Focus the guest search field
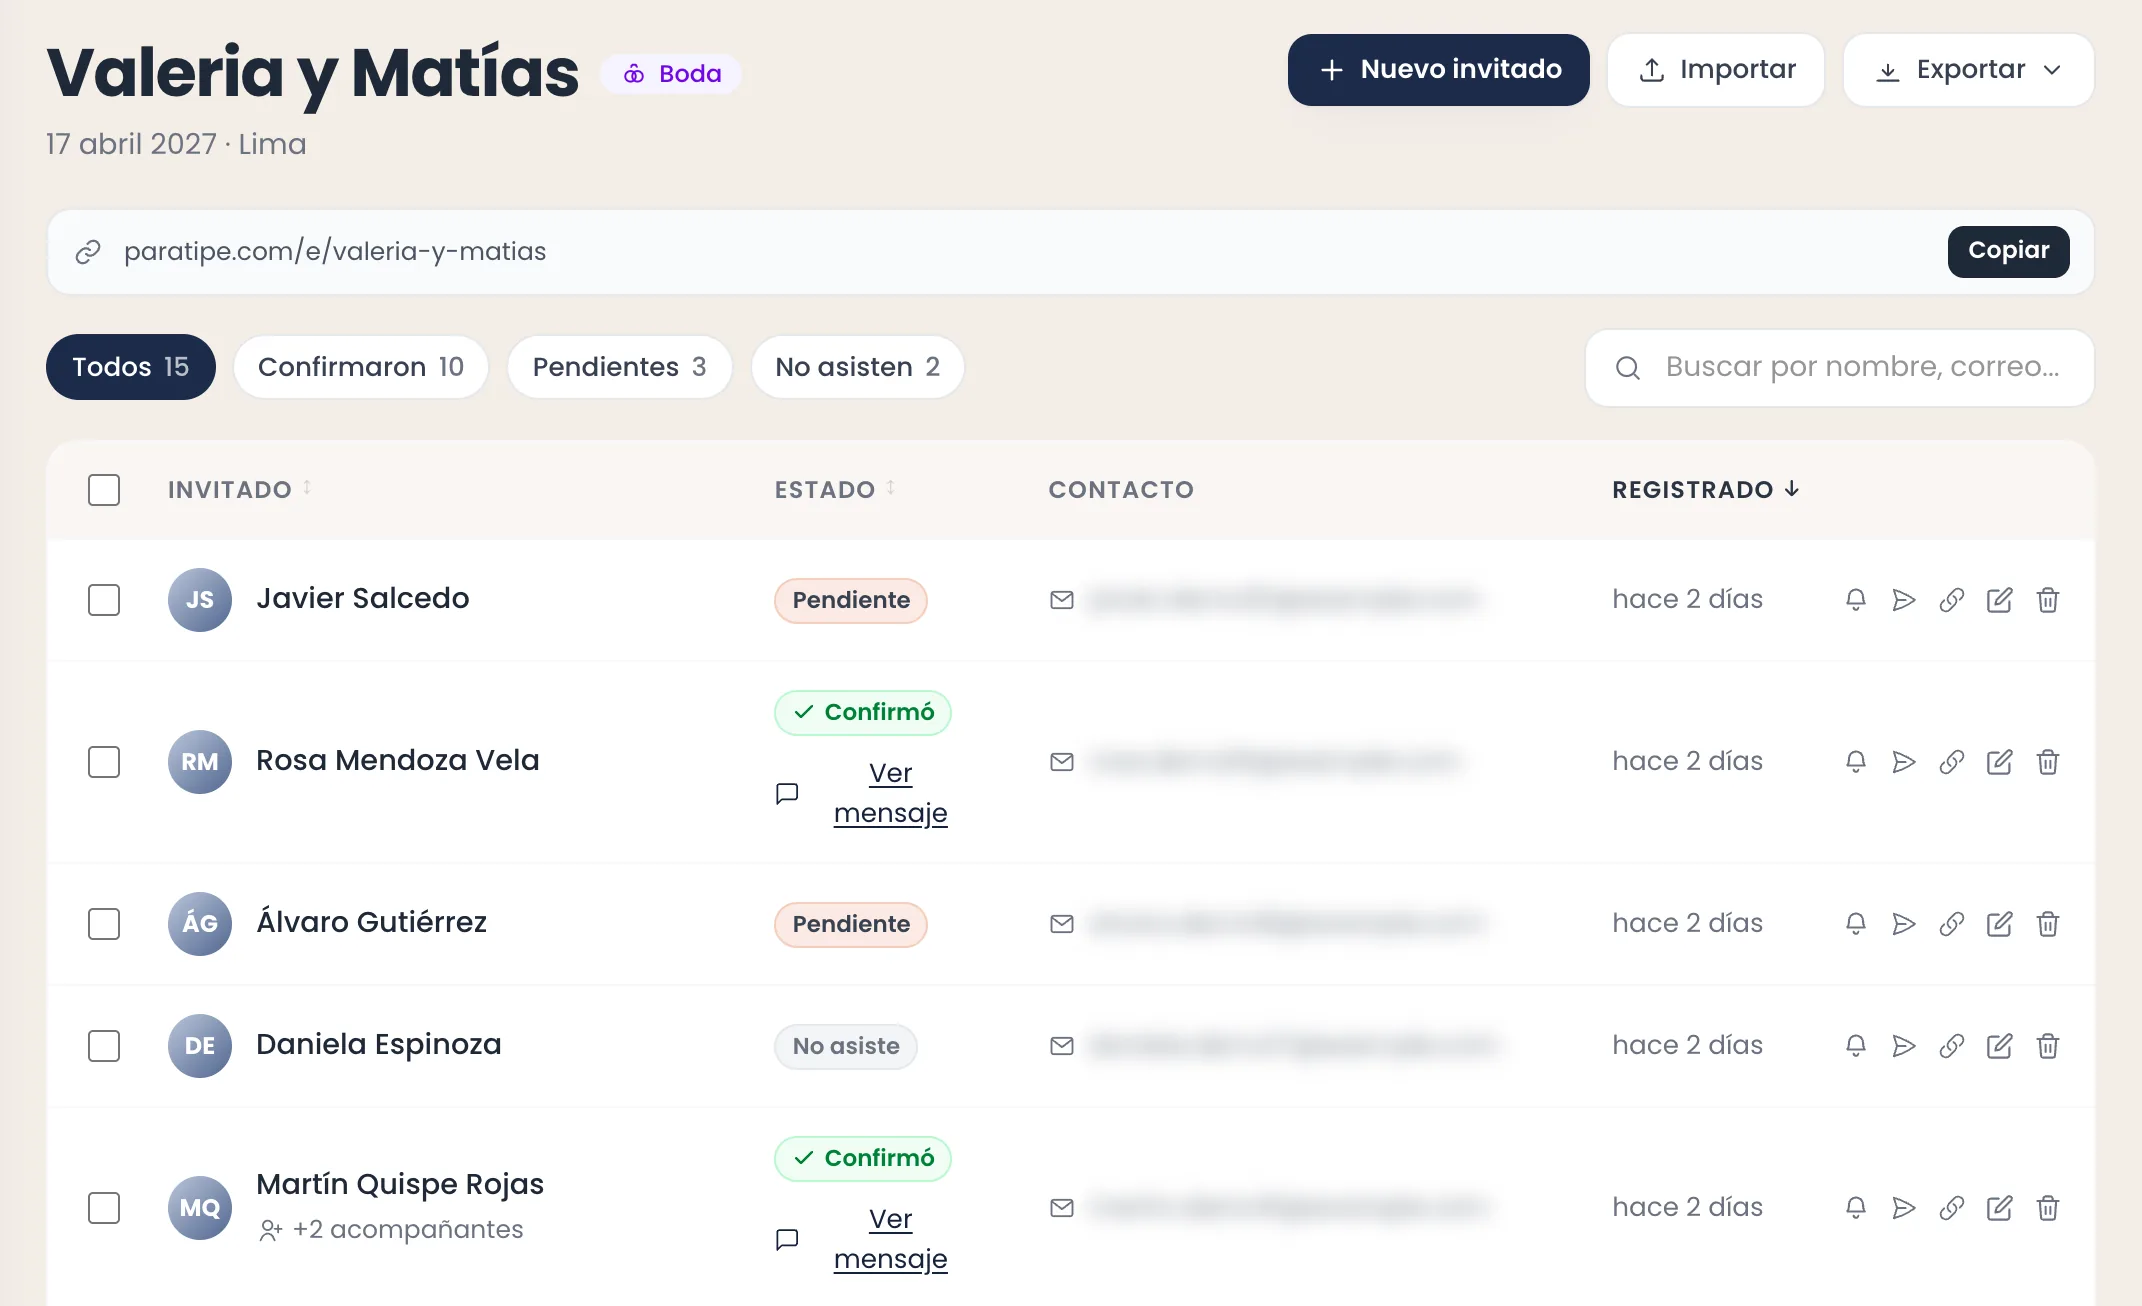The width and height of the screenshot is (2142, 1306). point(1839,367)
